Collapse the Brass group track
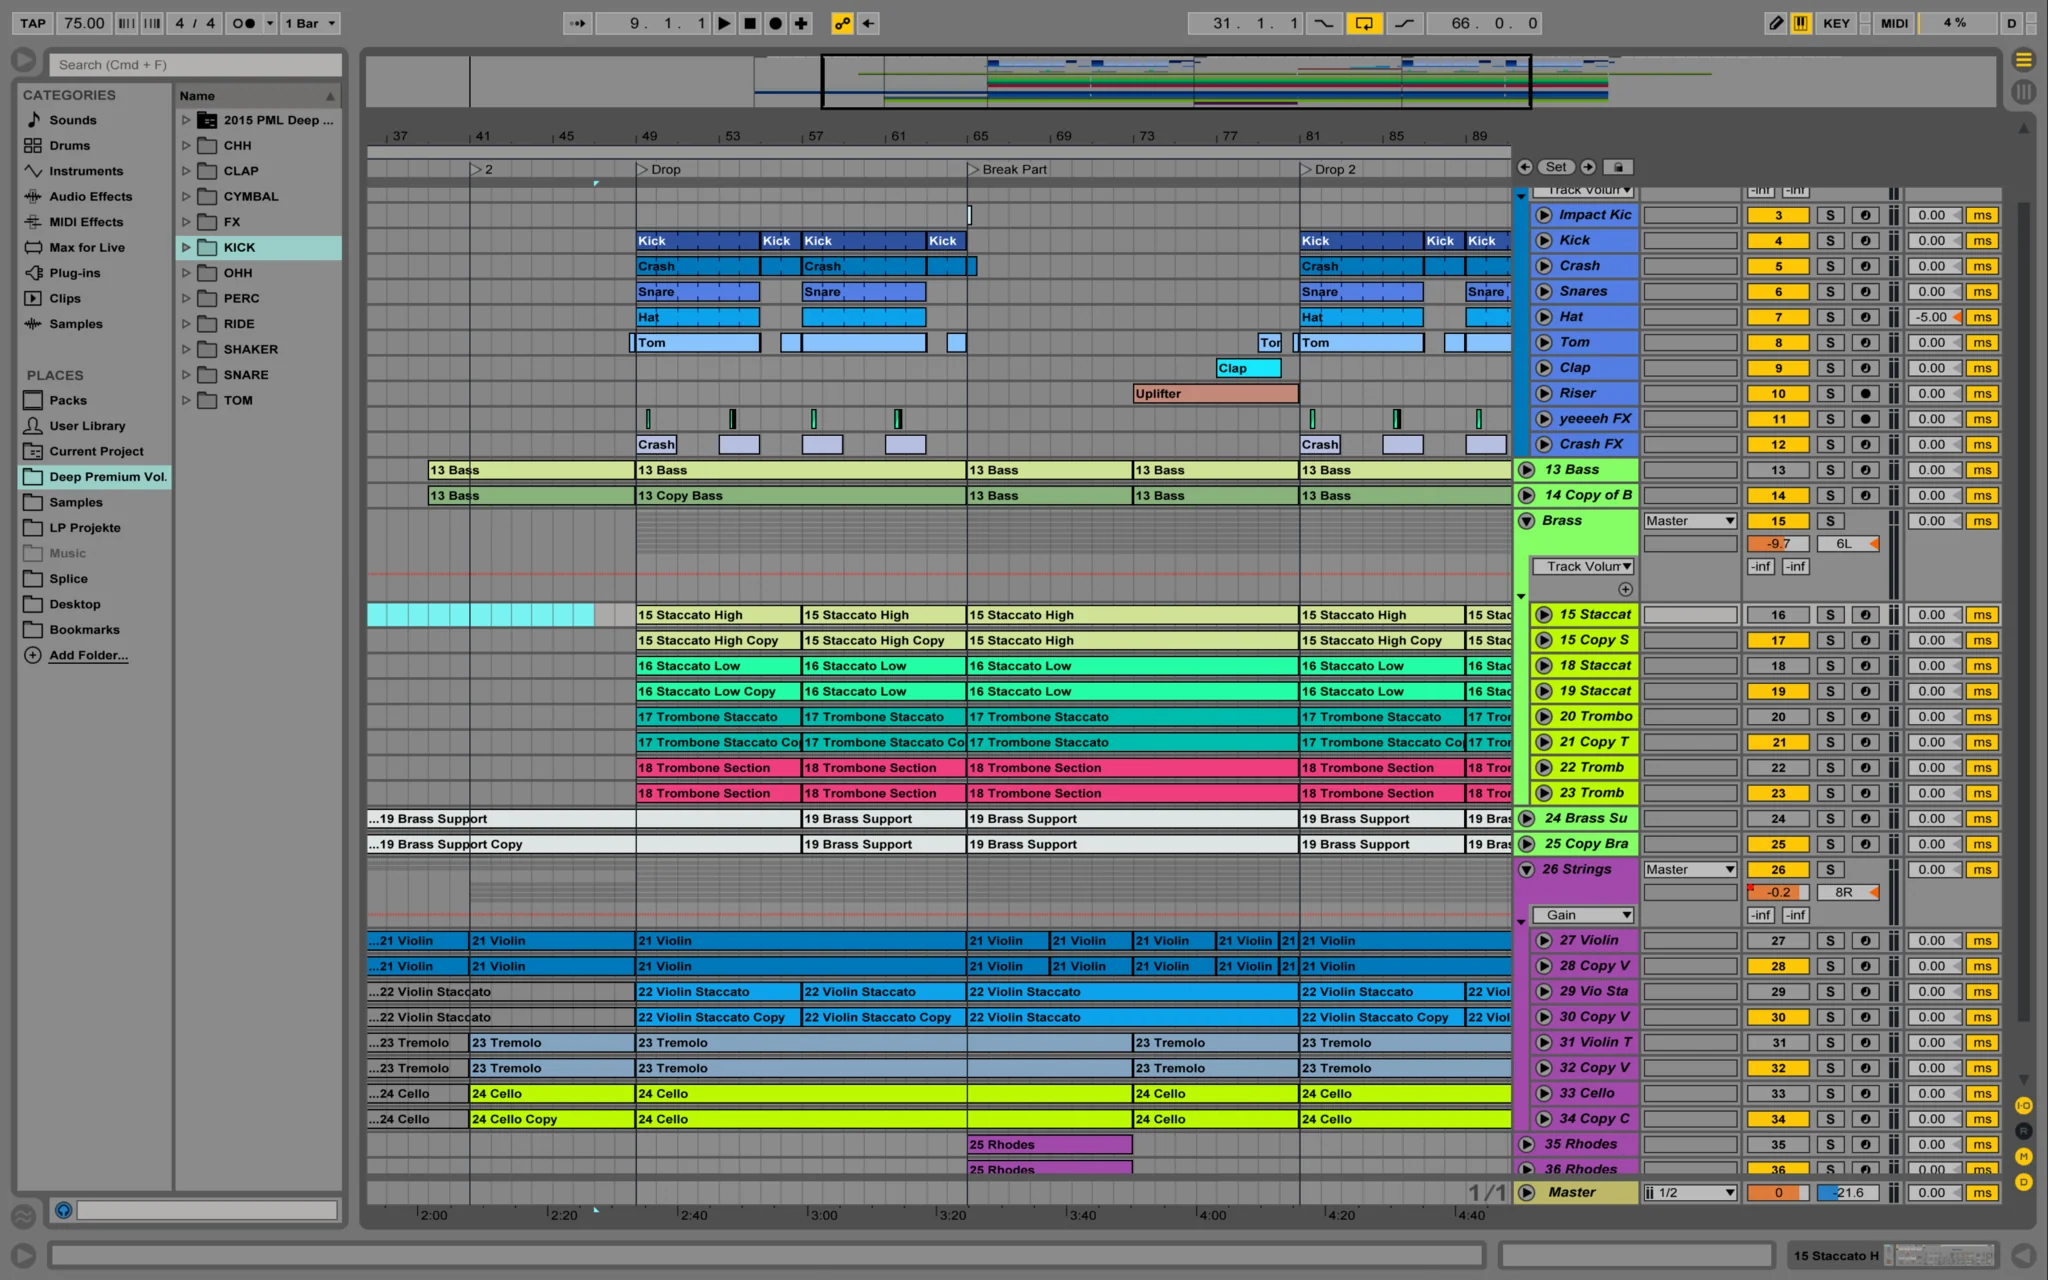 tap(1526, 521)
